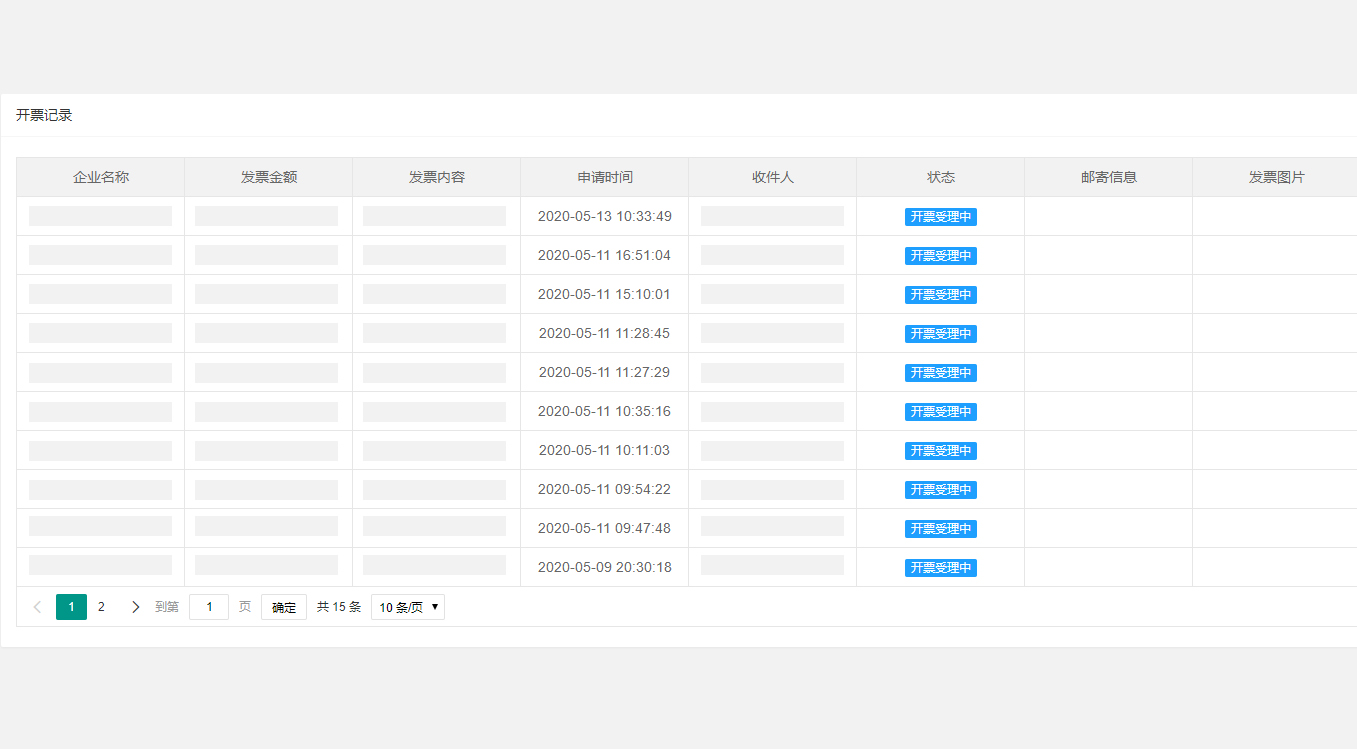
Task: Click the 2020-05-11 09:54:22 timestamp cell
Action: coord(605,489)
